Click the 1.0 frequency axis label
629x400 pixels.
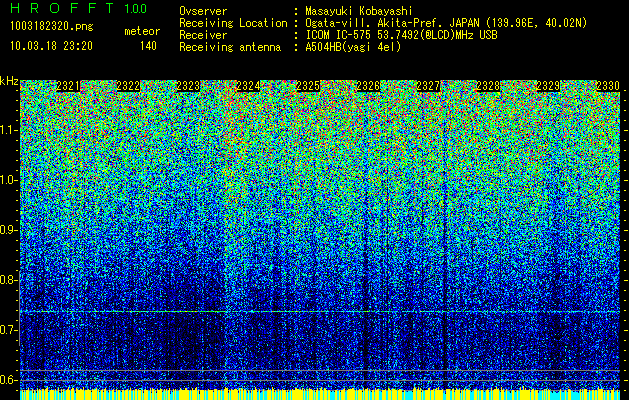click(8, 180)
